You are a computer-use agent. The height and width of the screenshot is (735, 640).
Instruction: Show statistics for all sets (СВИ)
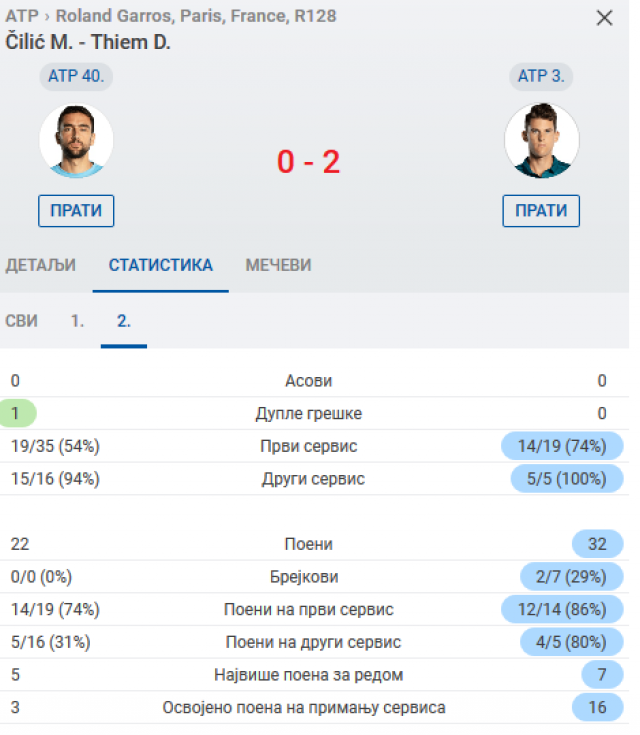(x=22, y=321)
